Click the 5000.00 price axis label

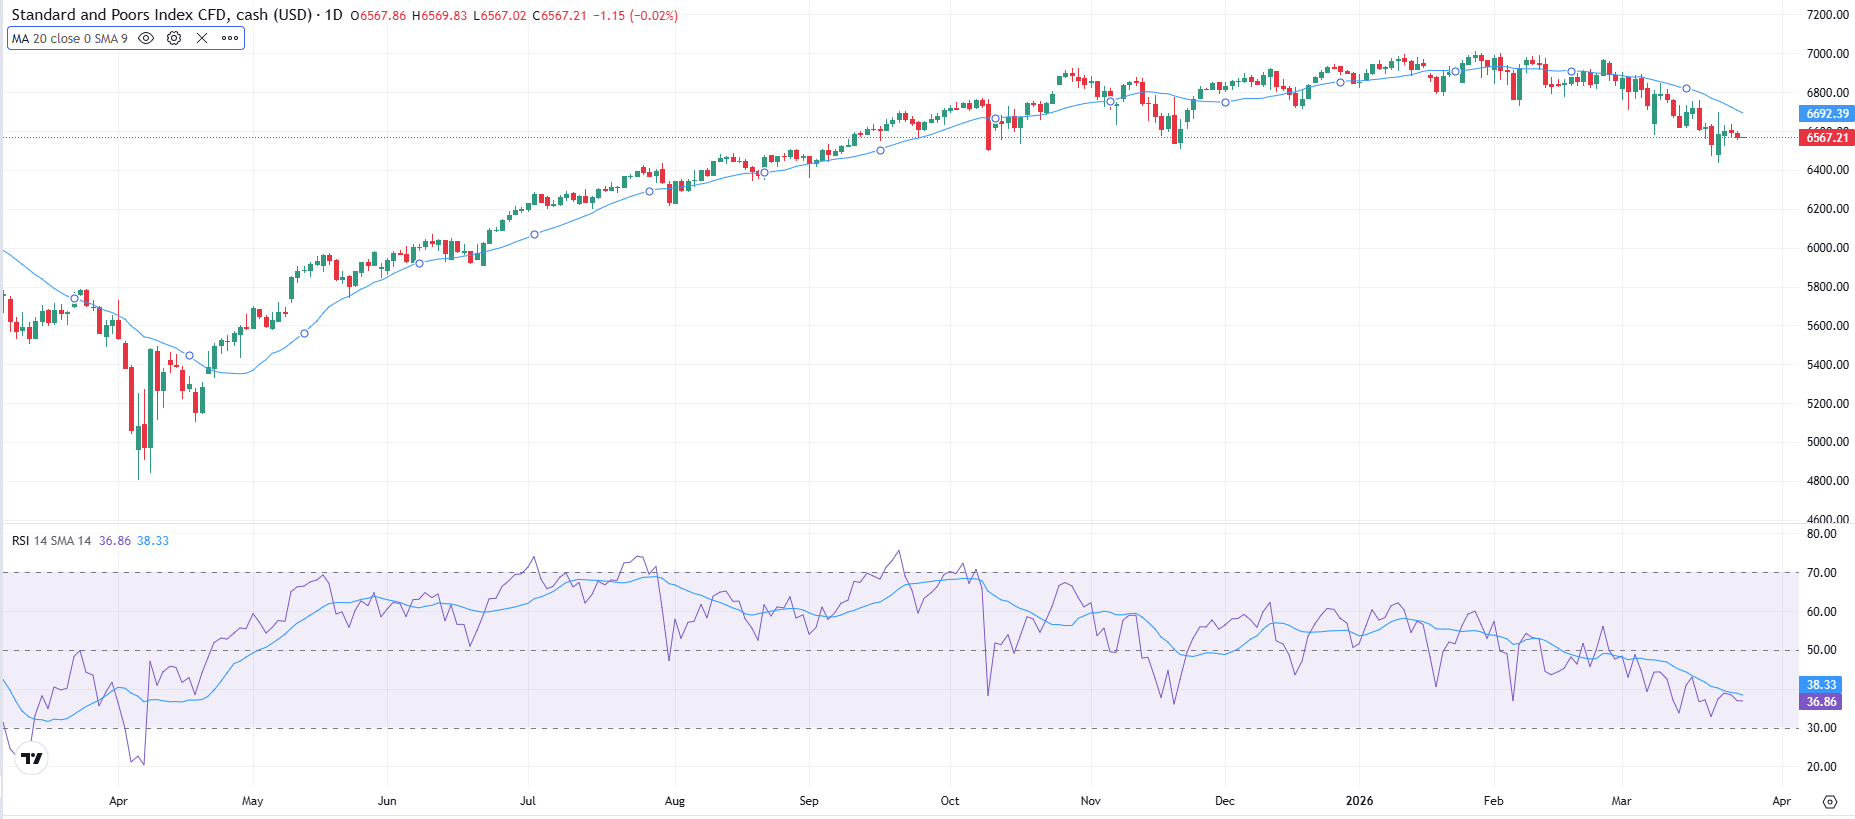[1827, 442]
